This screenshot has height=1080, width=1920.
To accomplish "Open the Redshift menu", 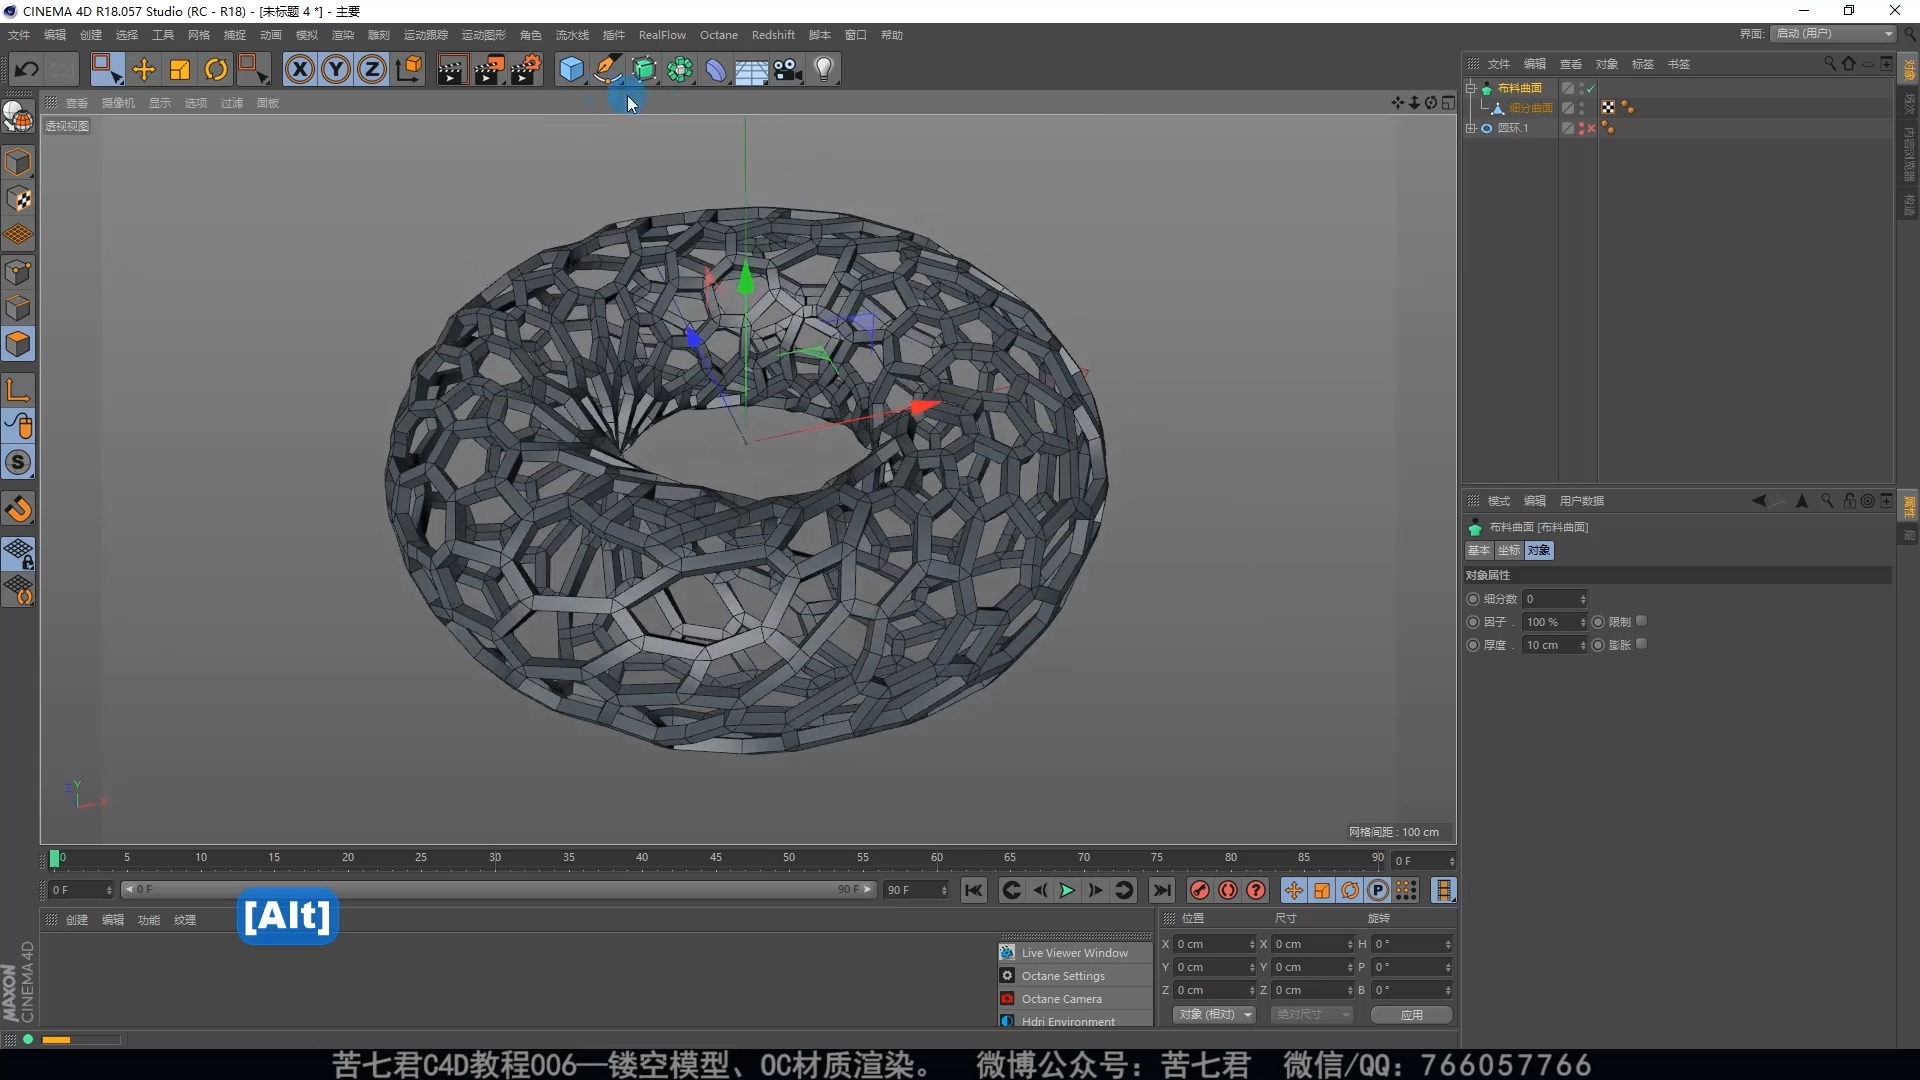I will [773, 35].
